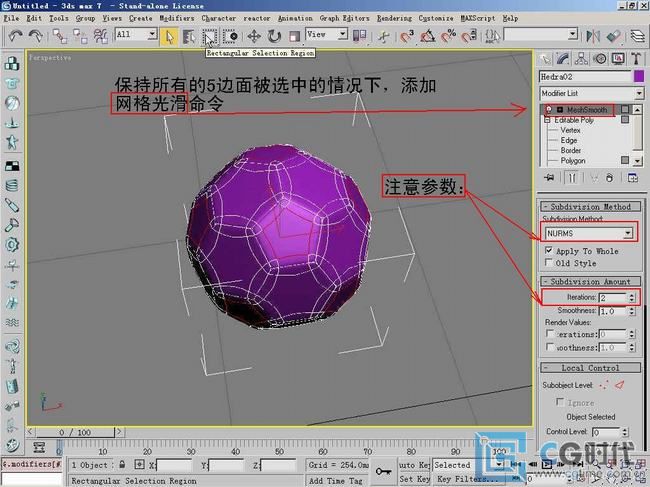Select the Rotate tool

pyautogui.click(x=274, y=36)
